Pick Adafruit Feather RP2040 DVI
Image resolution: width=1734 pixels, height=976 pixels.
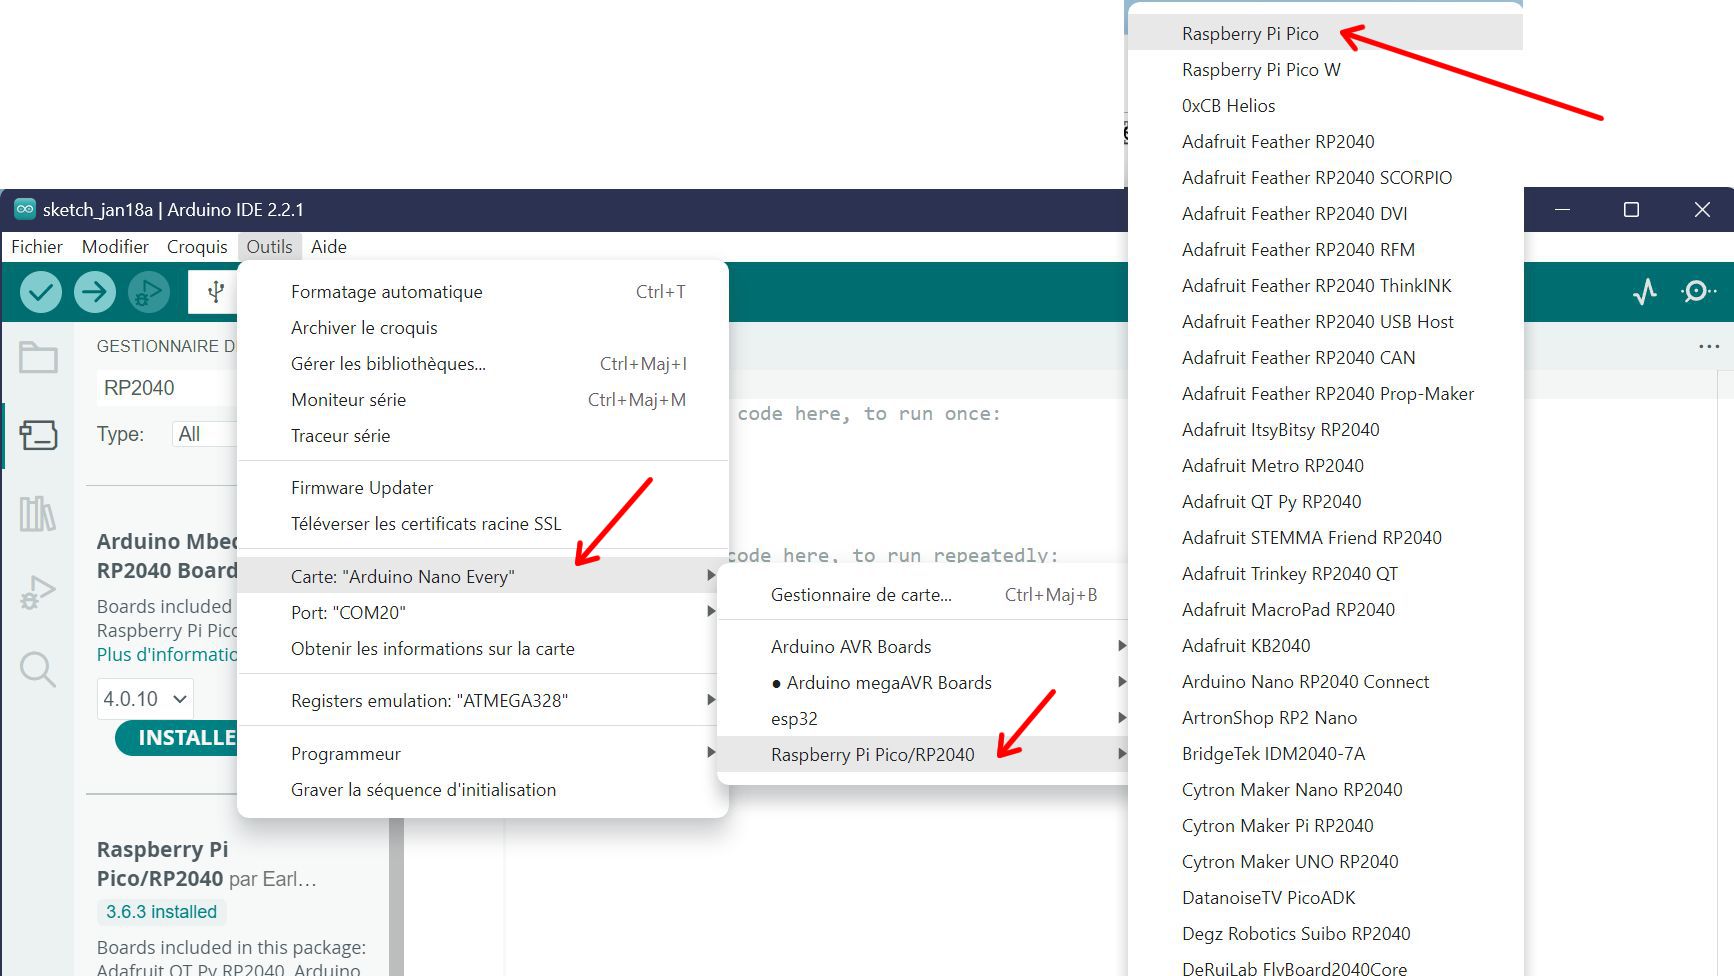coord(1325,214)
